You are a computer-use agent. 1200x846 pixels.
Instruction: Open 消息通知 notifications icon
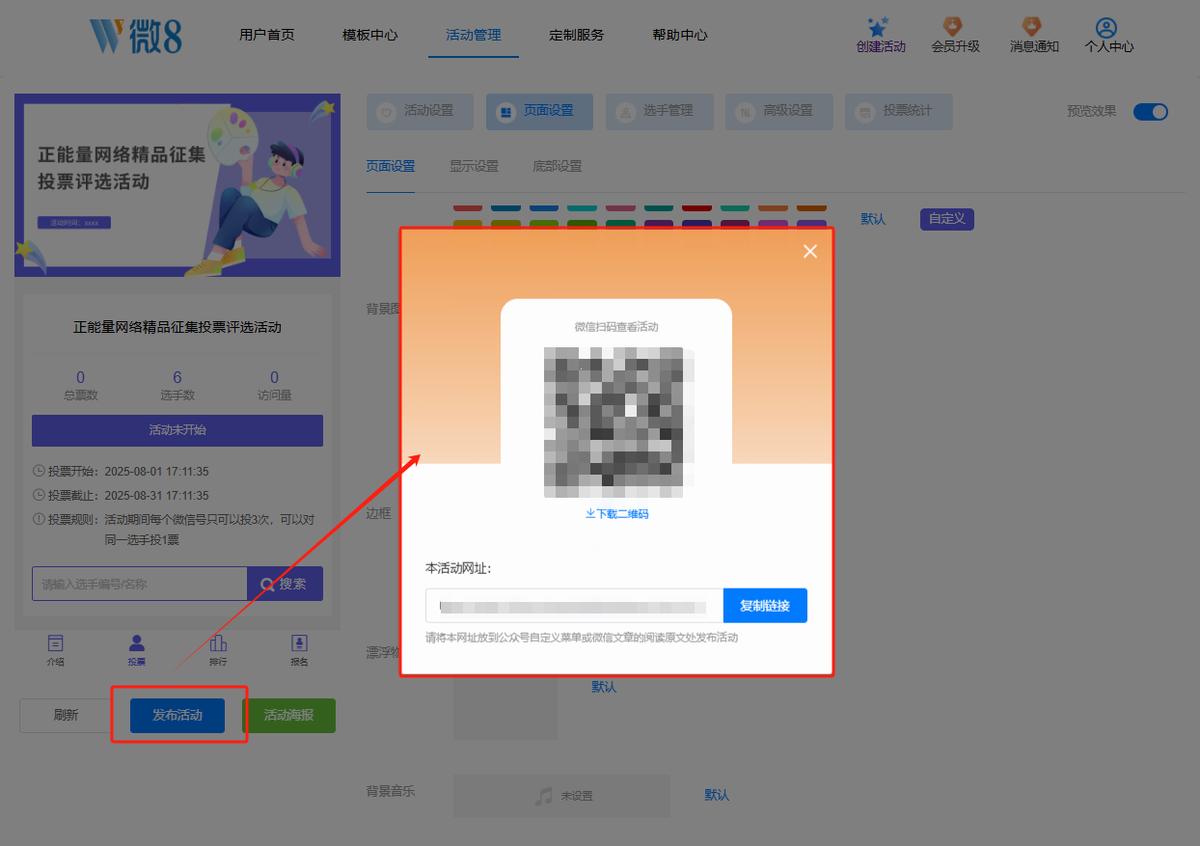tap(1032, 26)
